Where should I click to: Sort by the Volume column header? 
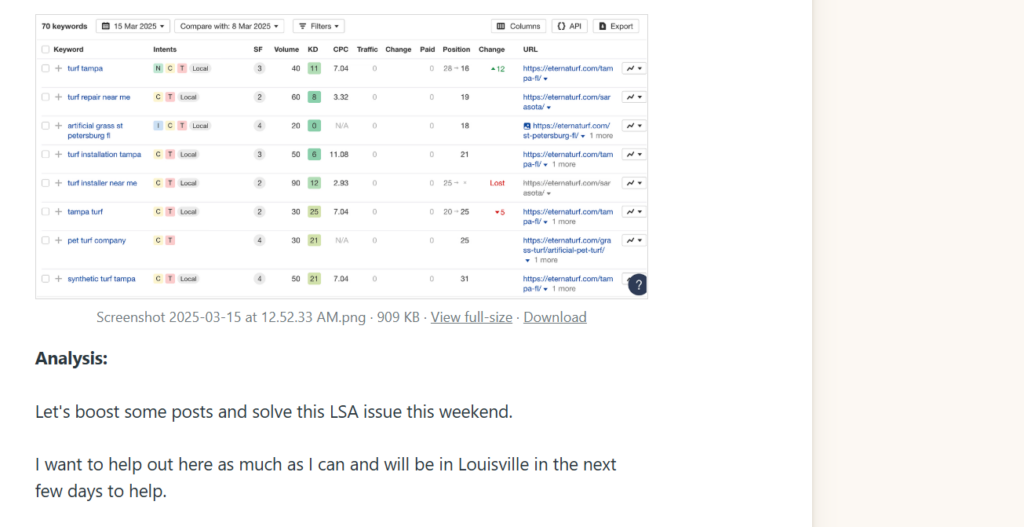coord(286,49)
